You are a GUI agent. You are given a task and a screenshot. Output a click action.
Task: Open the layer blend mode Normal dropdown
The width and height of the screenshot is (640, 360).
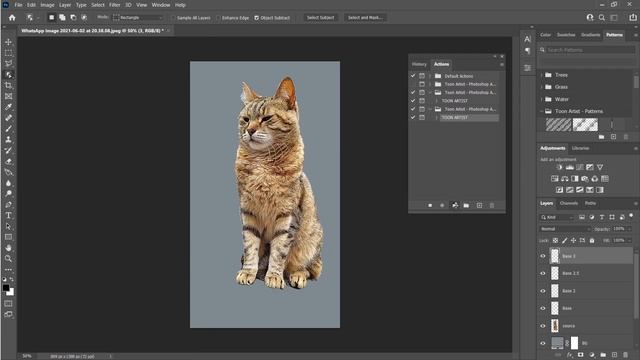point(565,229)
